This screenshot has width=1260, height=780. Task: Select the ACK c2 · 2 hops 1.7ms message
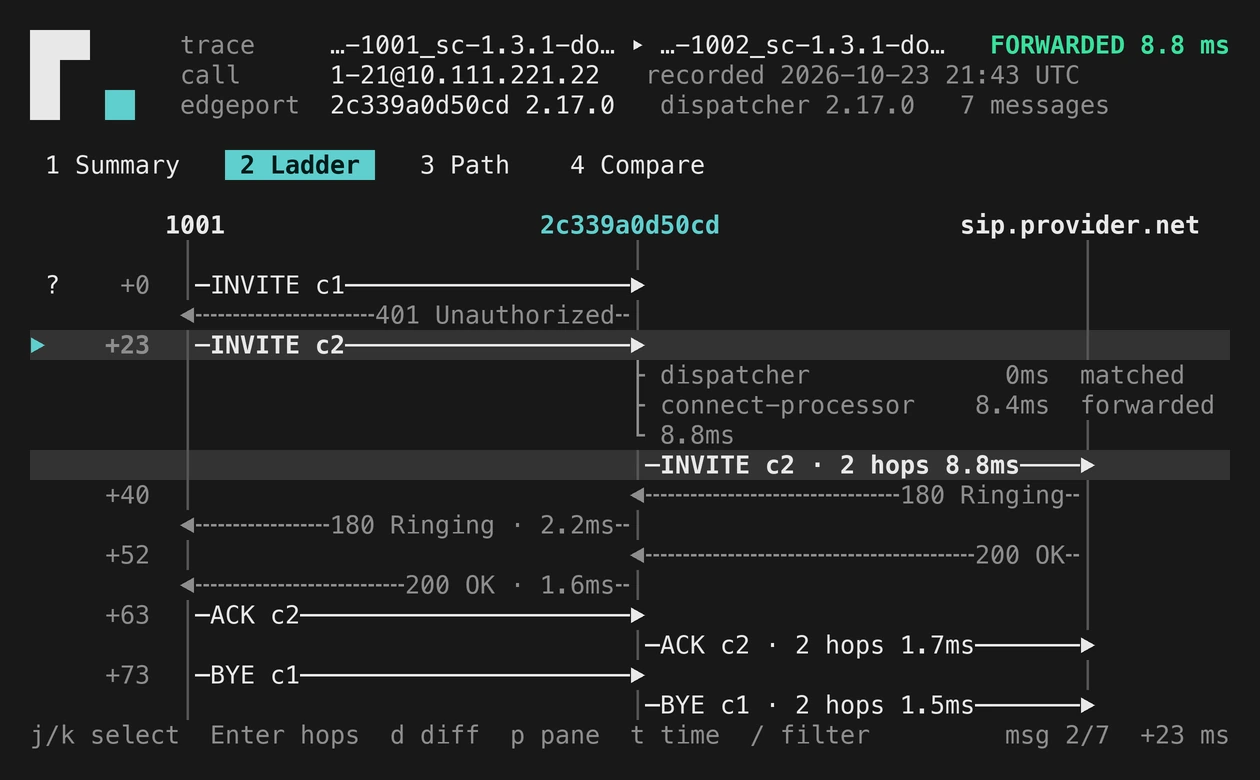[869, 645]
